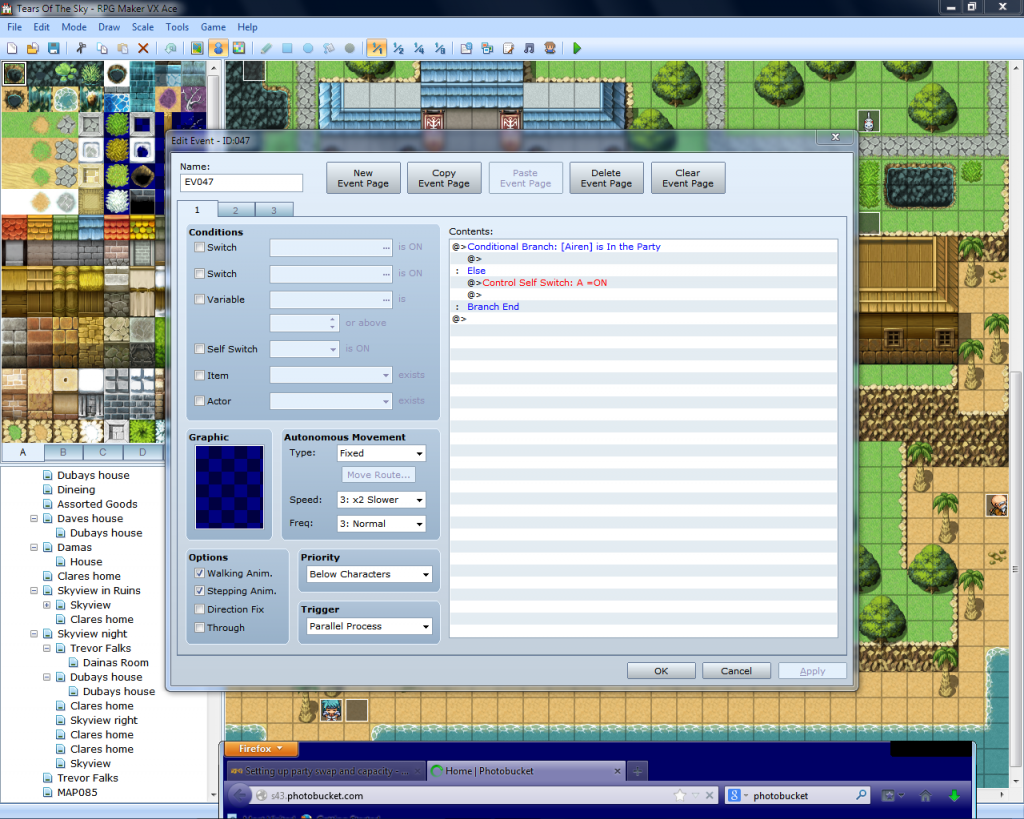Click the New Event Page button
1024x819 pixels.
tap(363, 178)
